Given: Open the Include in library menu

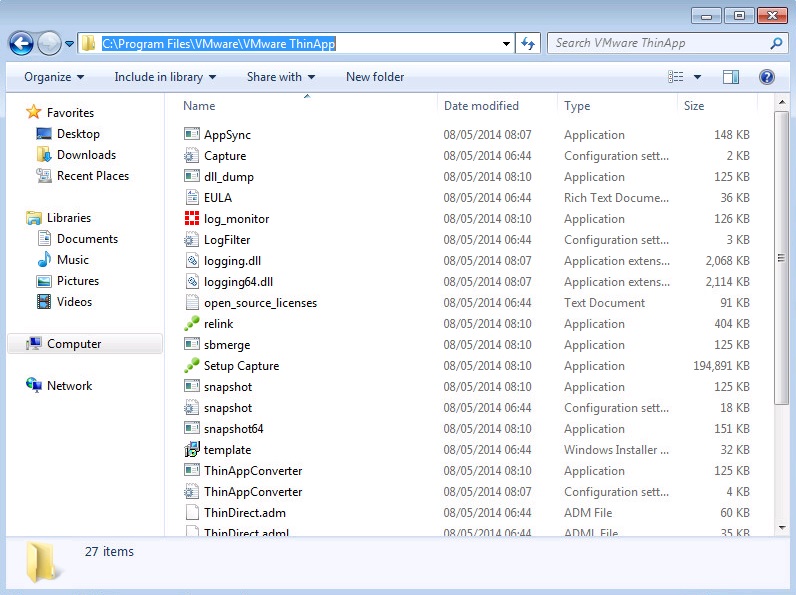Looking at the screenshot, I should pyautogui.click(x=165, y=77).
